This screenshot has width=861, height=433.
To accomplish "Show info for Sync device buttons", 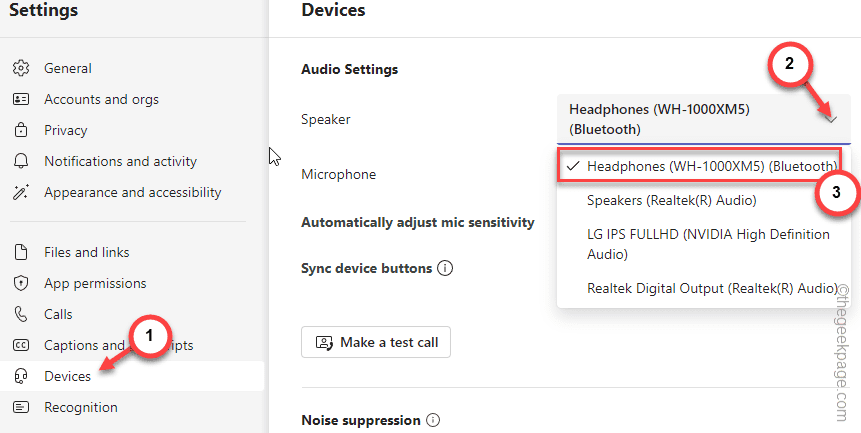I will [445, 269].
